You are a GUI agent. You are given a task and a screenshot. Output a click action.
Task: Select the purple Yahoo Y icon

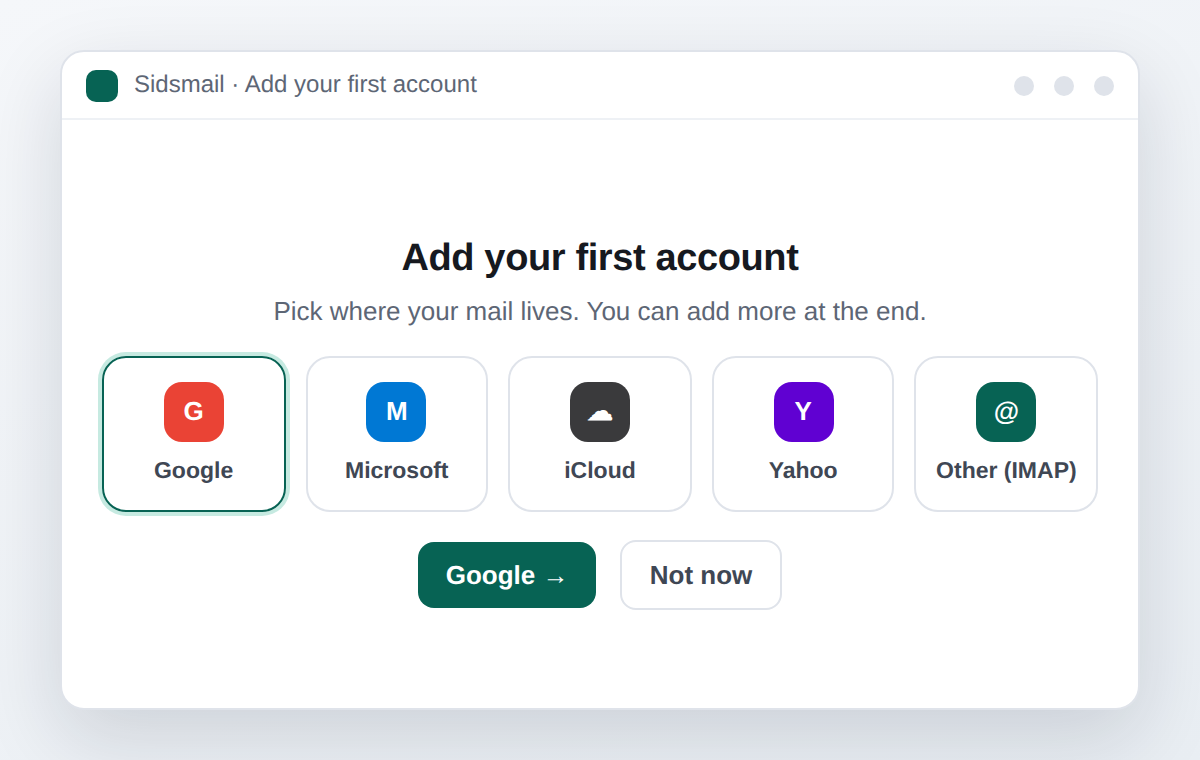click(804, 412)
